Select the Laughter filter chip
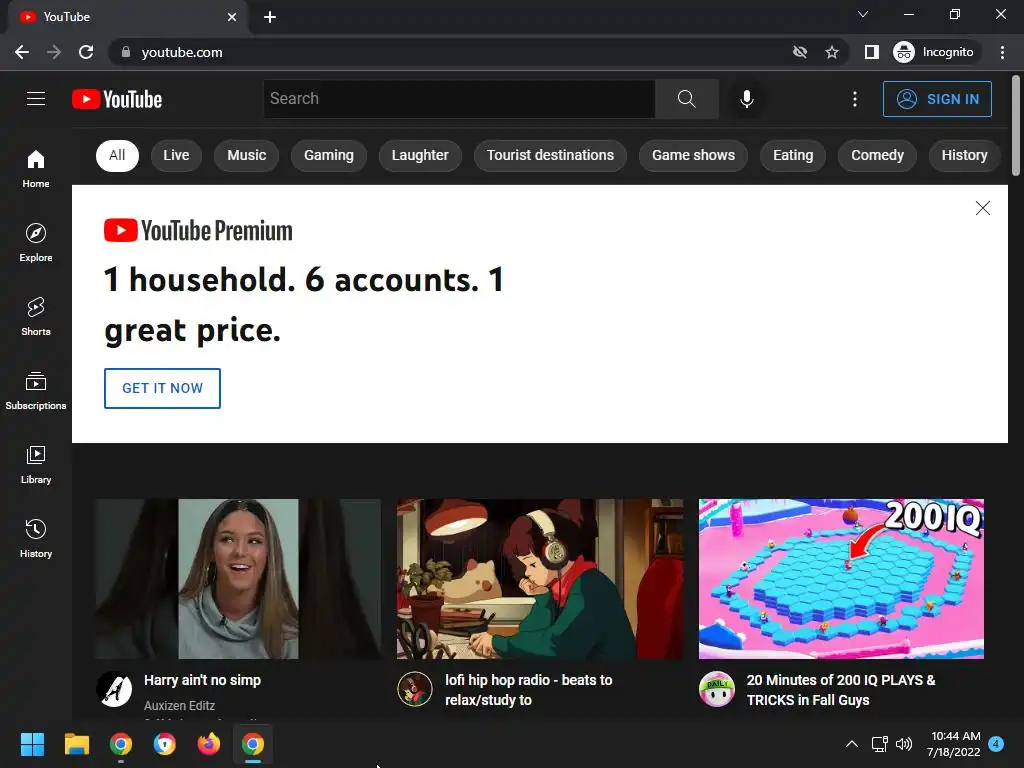1024x768 pixels. click(420, 155)
